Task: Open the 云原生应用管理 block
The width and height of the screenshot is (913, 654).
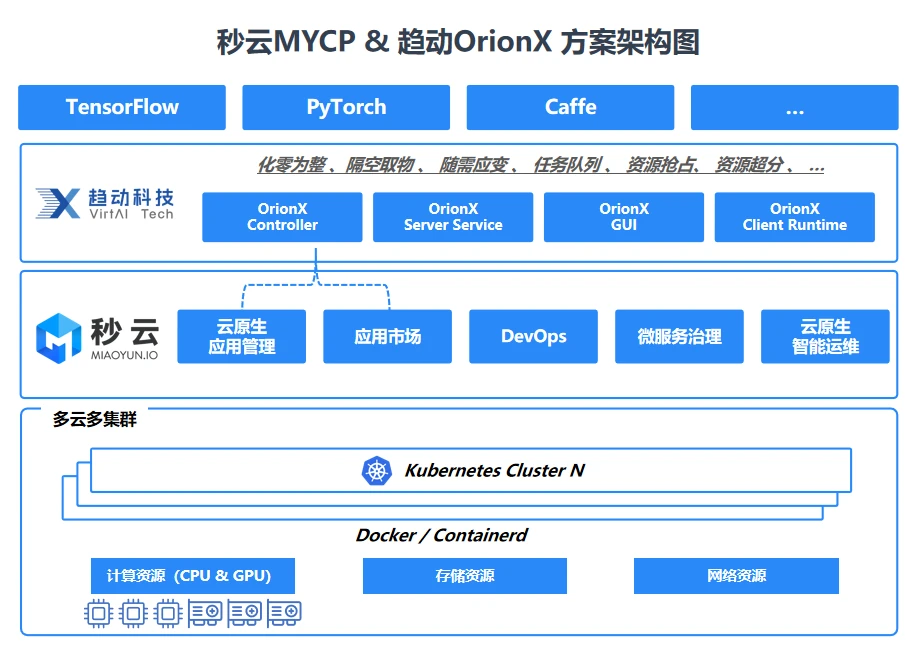Action: coord(242,336)
